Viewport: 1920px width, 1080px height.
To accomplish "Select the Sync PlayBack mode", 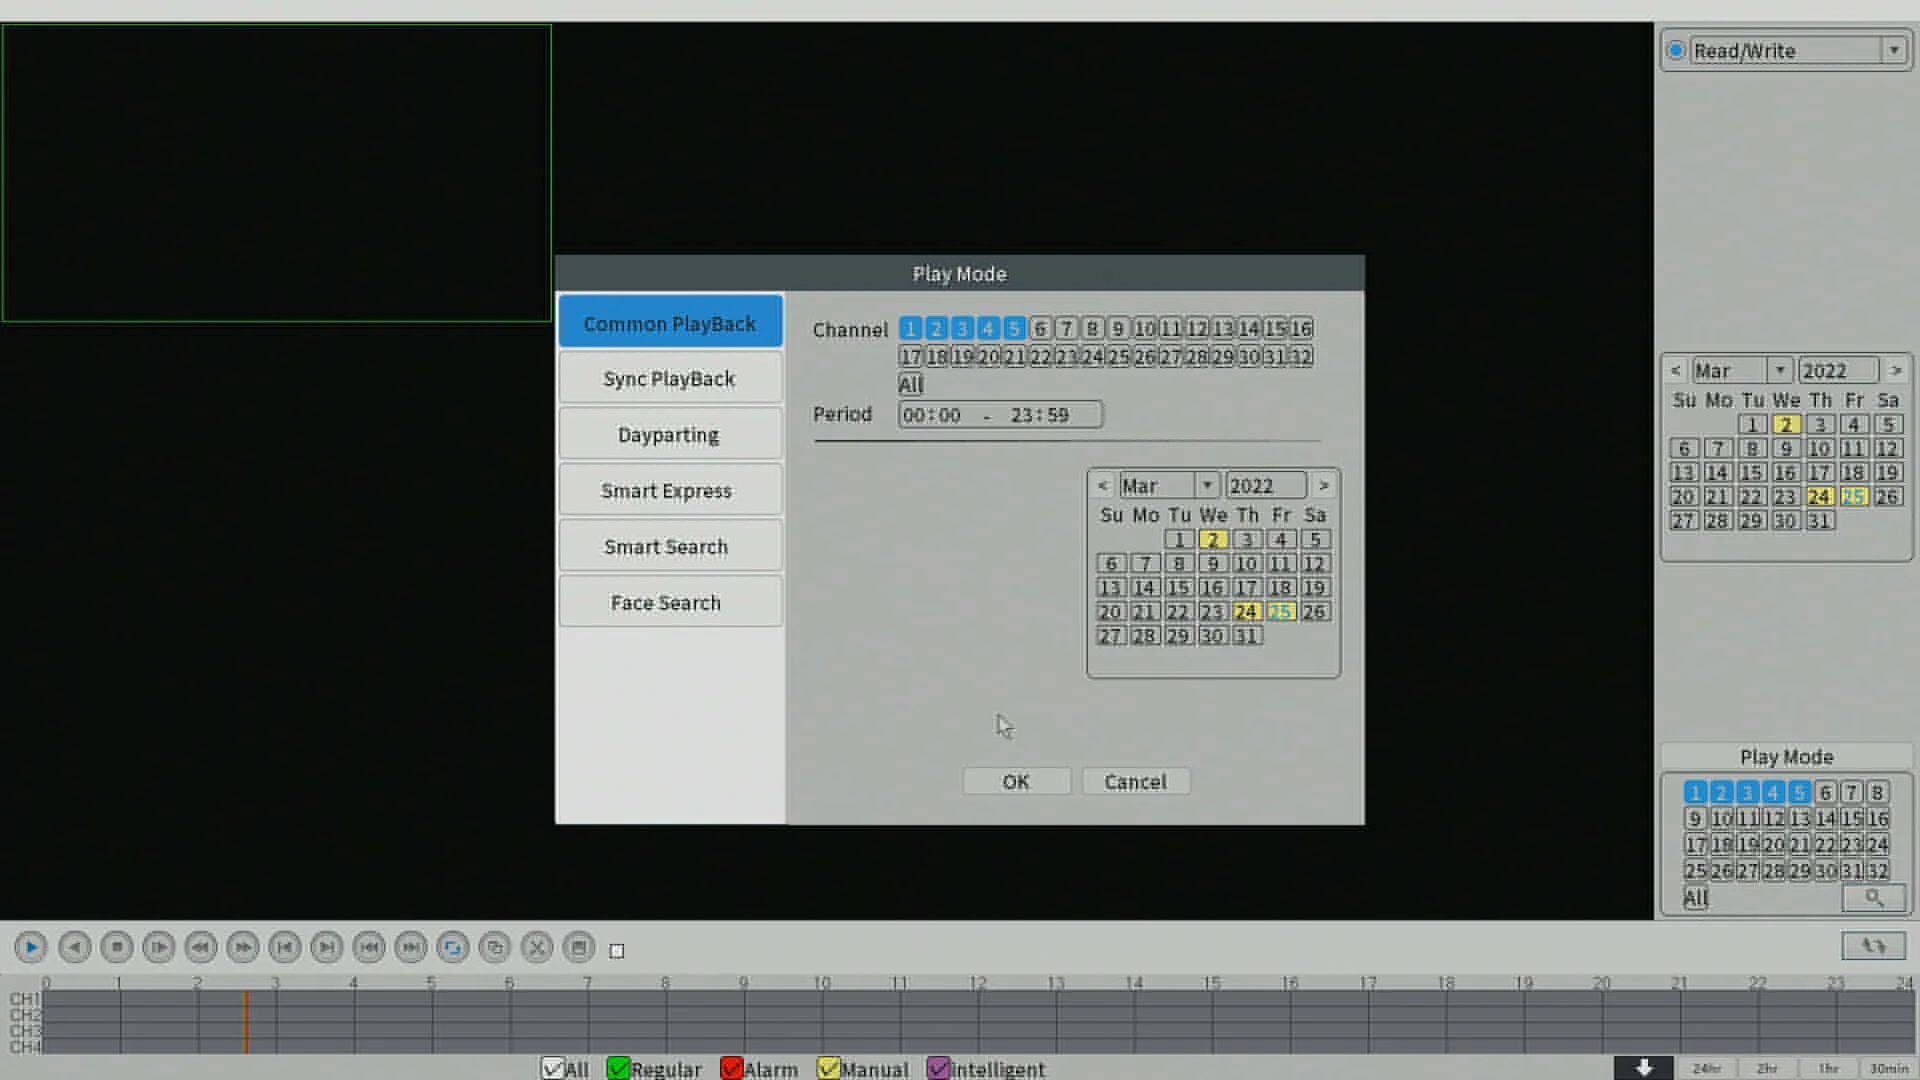I will [x=670, y=379].
